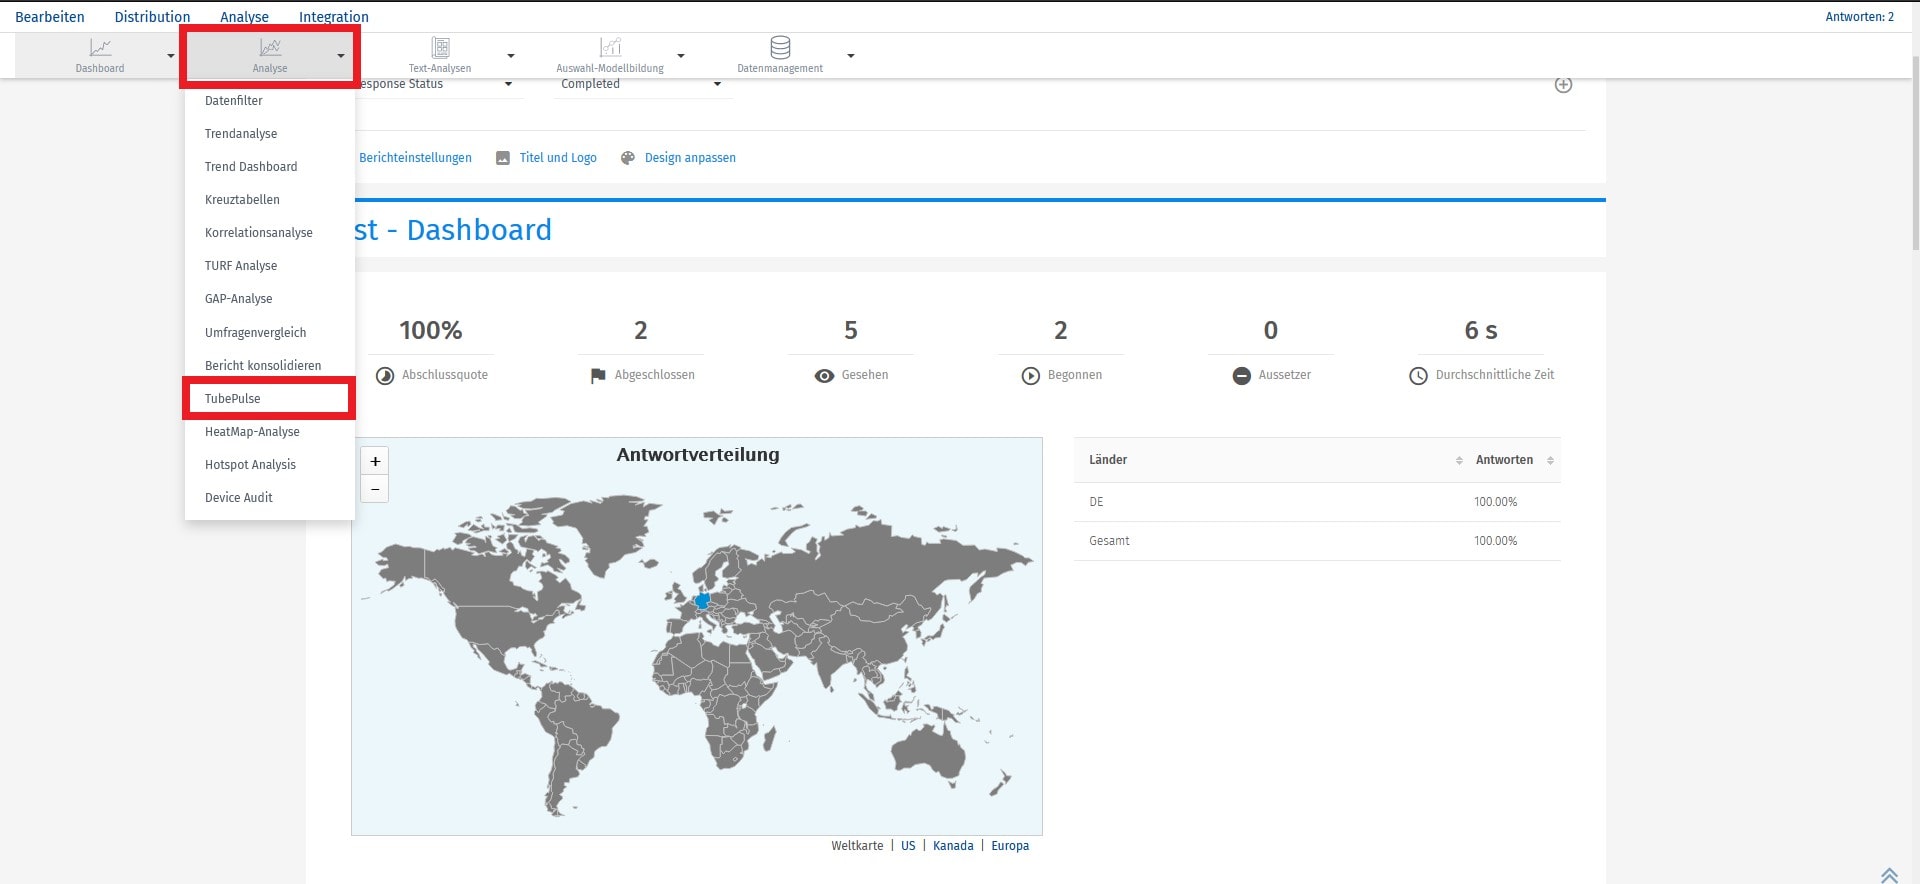Open the Datenmanagement database icon
This screenshot has height=884, width=1920.
[x=780, y=48]
